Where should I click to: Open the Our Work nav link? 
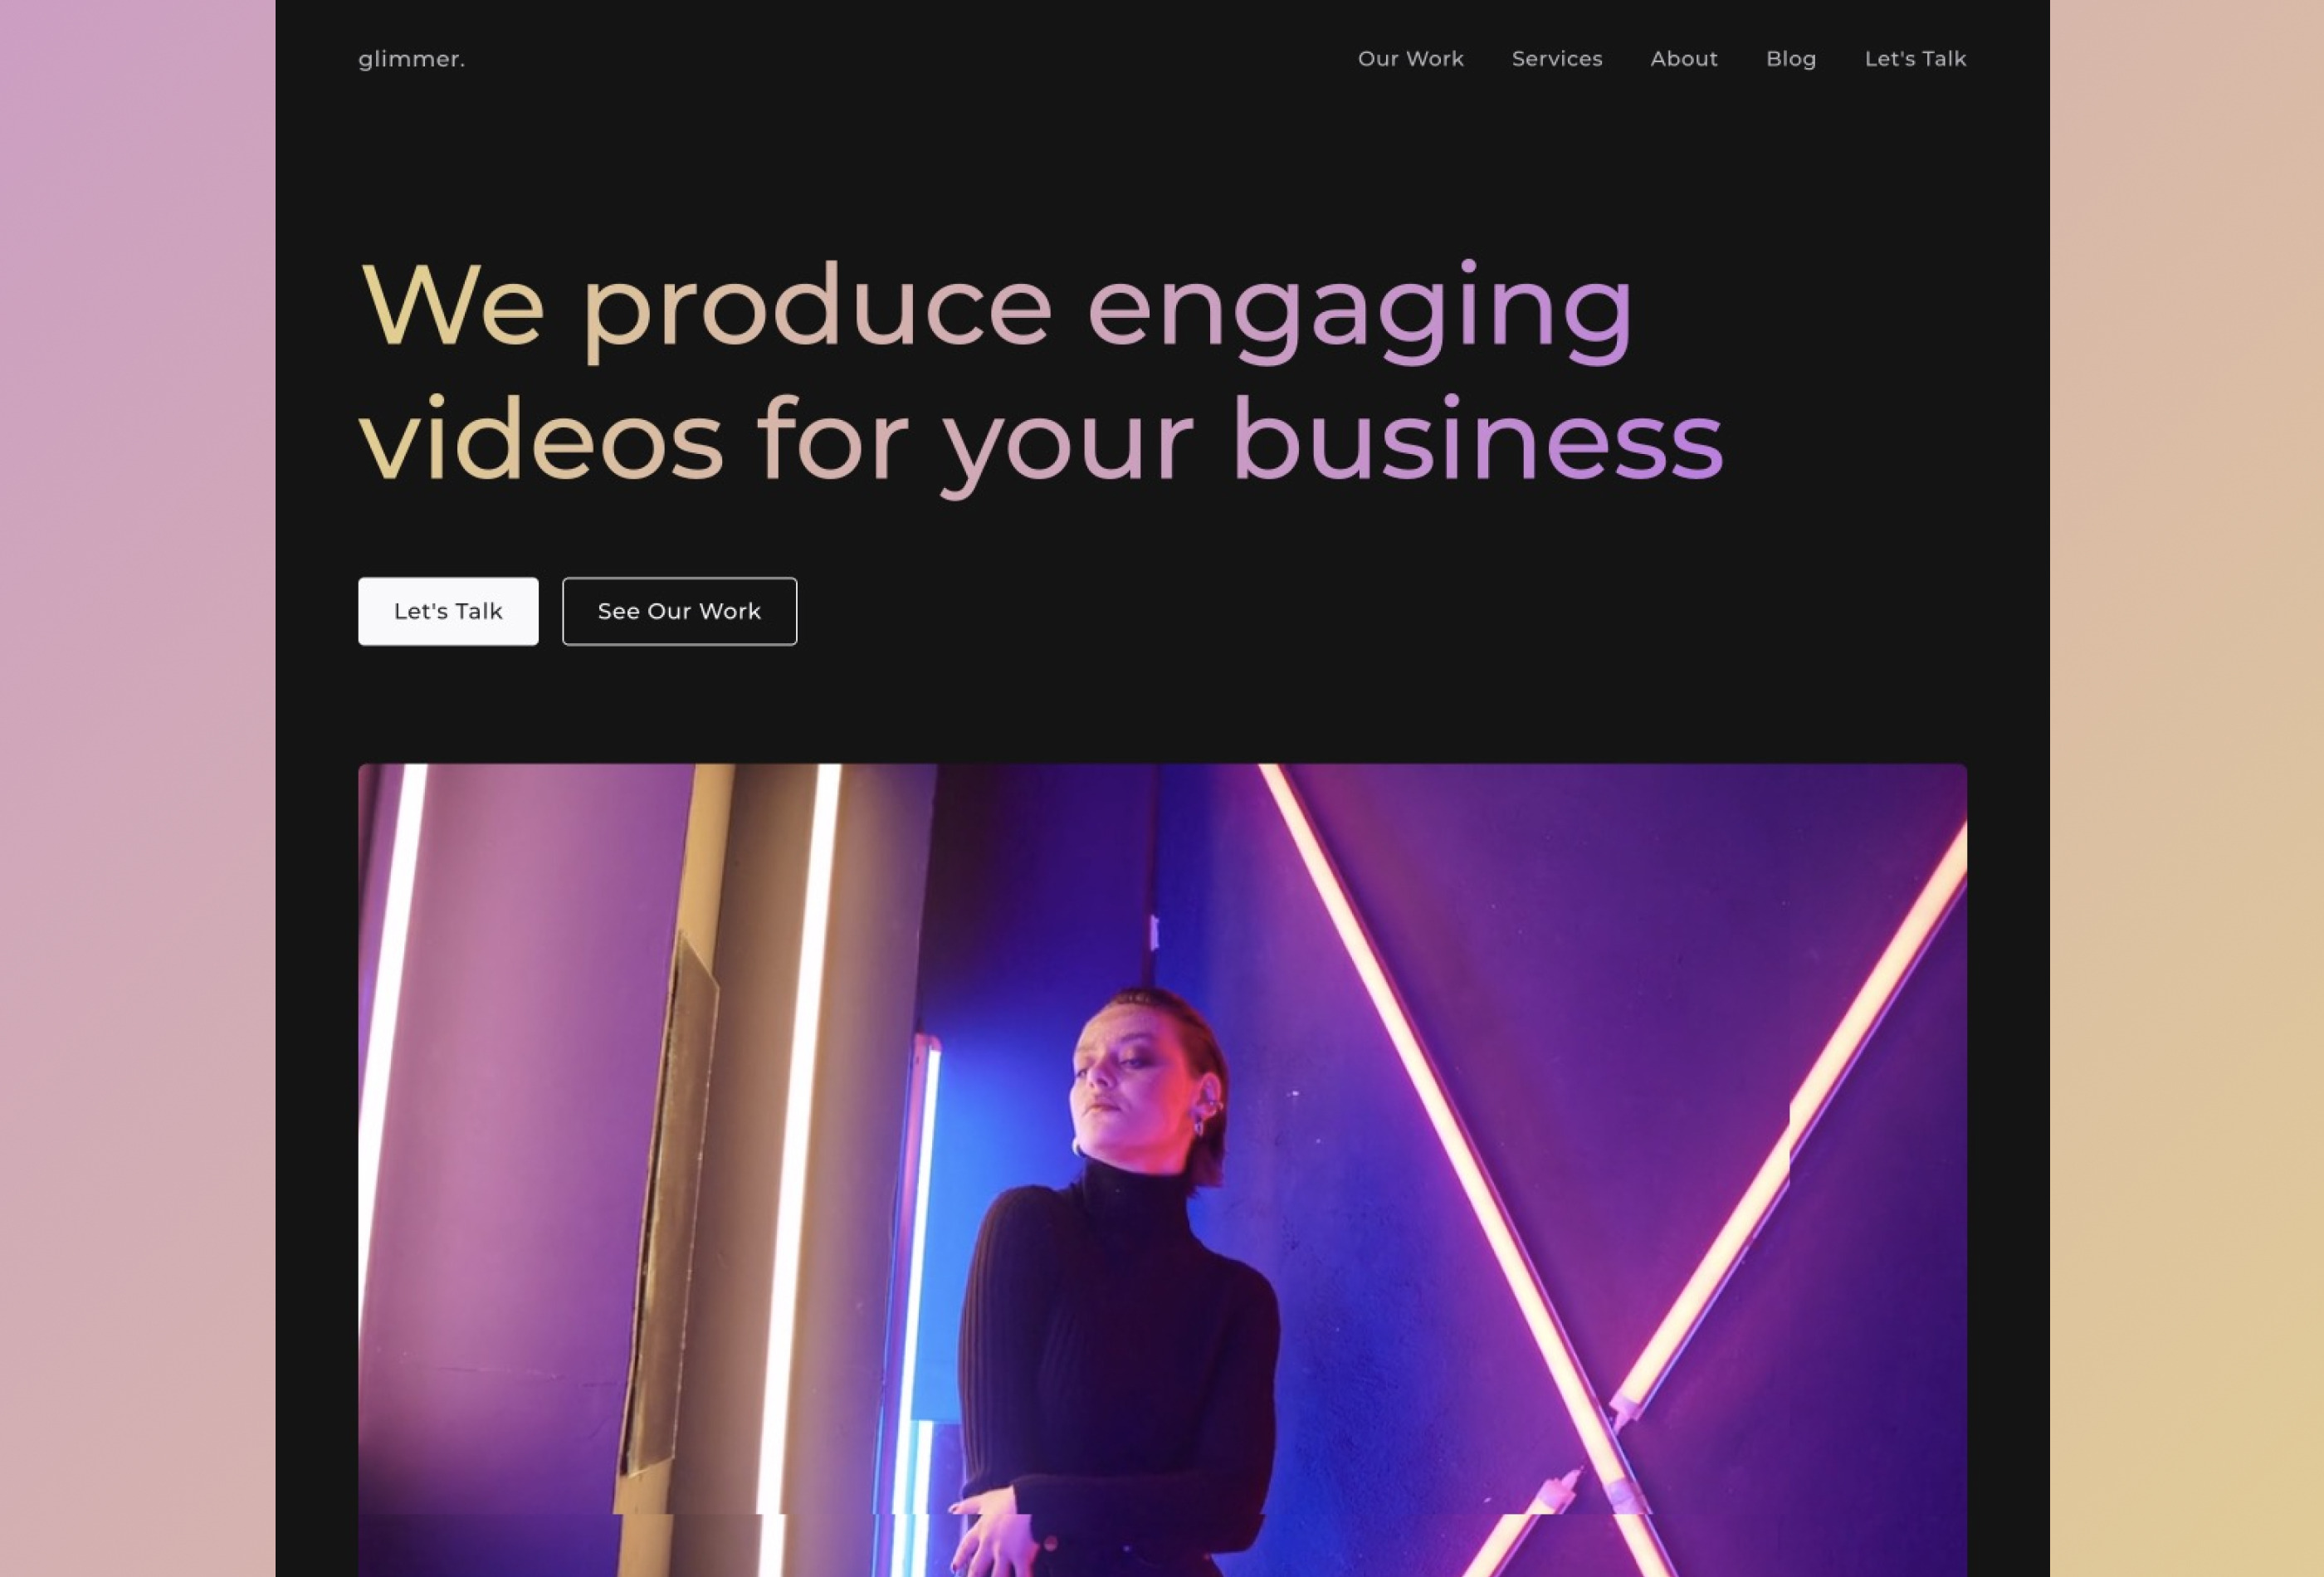click(1410, 59)
